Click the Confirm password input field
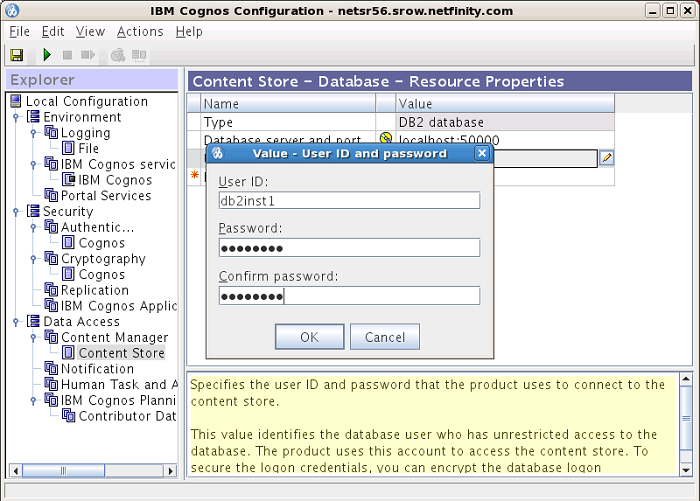 pos(350,296)
